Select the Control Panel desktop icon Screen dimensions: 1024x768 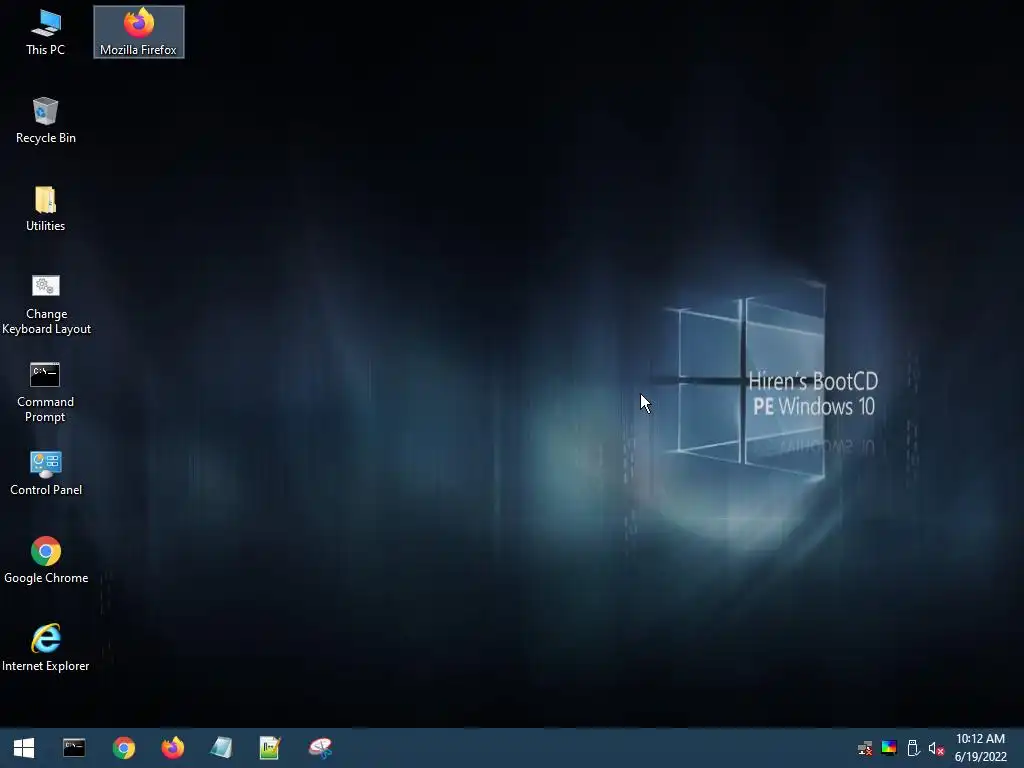point(46,473)
